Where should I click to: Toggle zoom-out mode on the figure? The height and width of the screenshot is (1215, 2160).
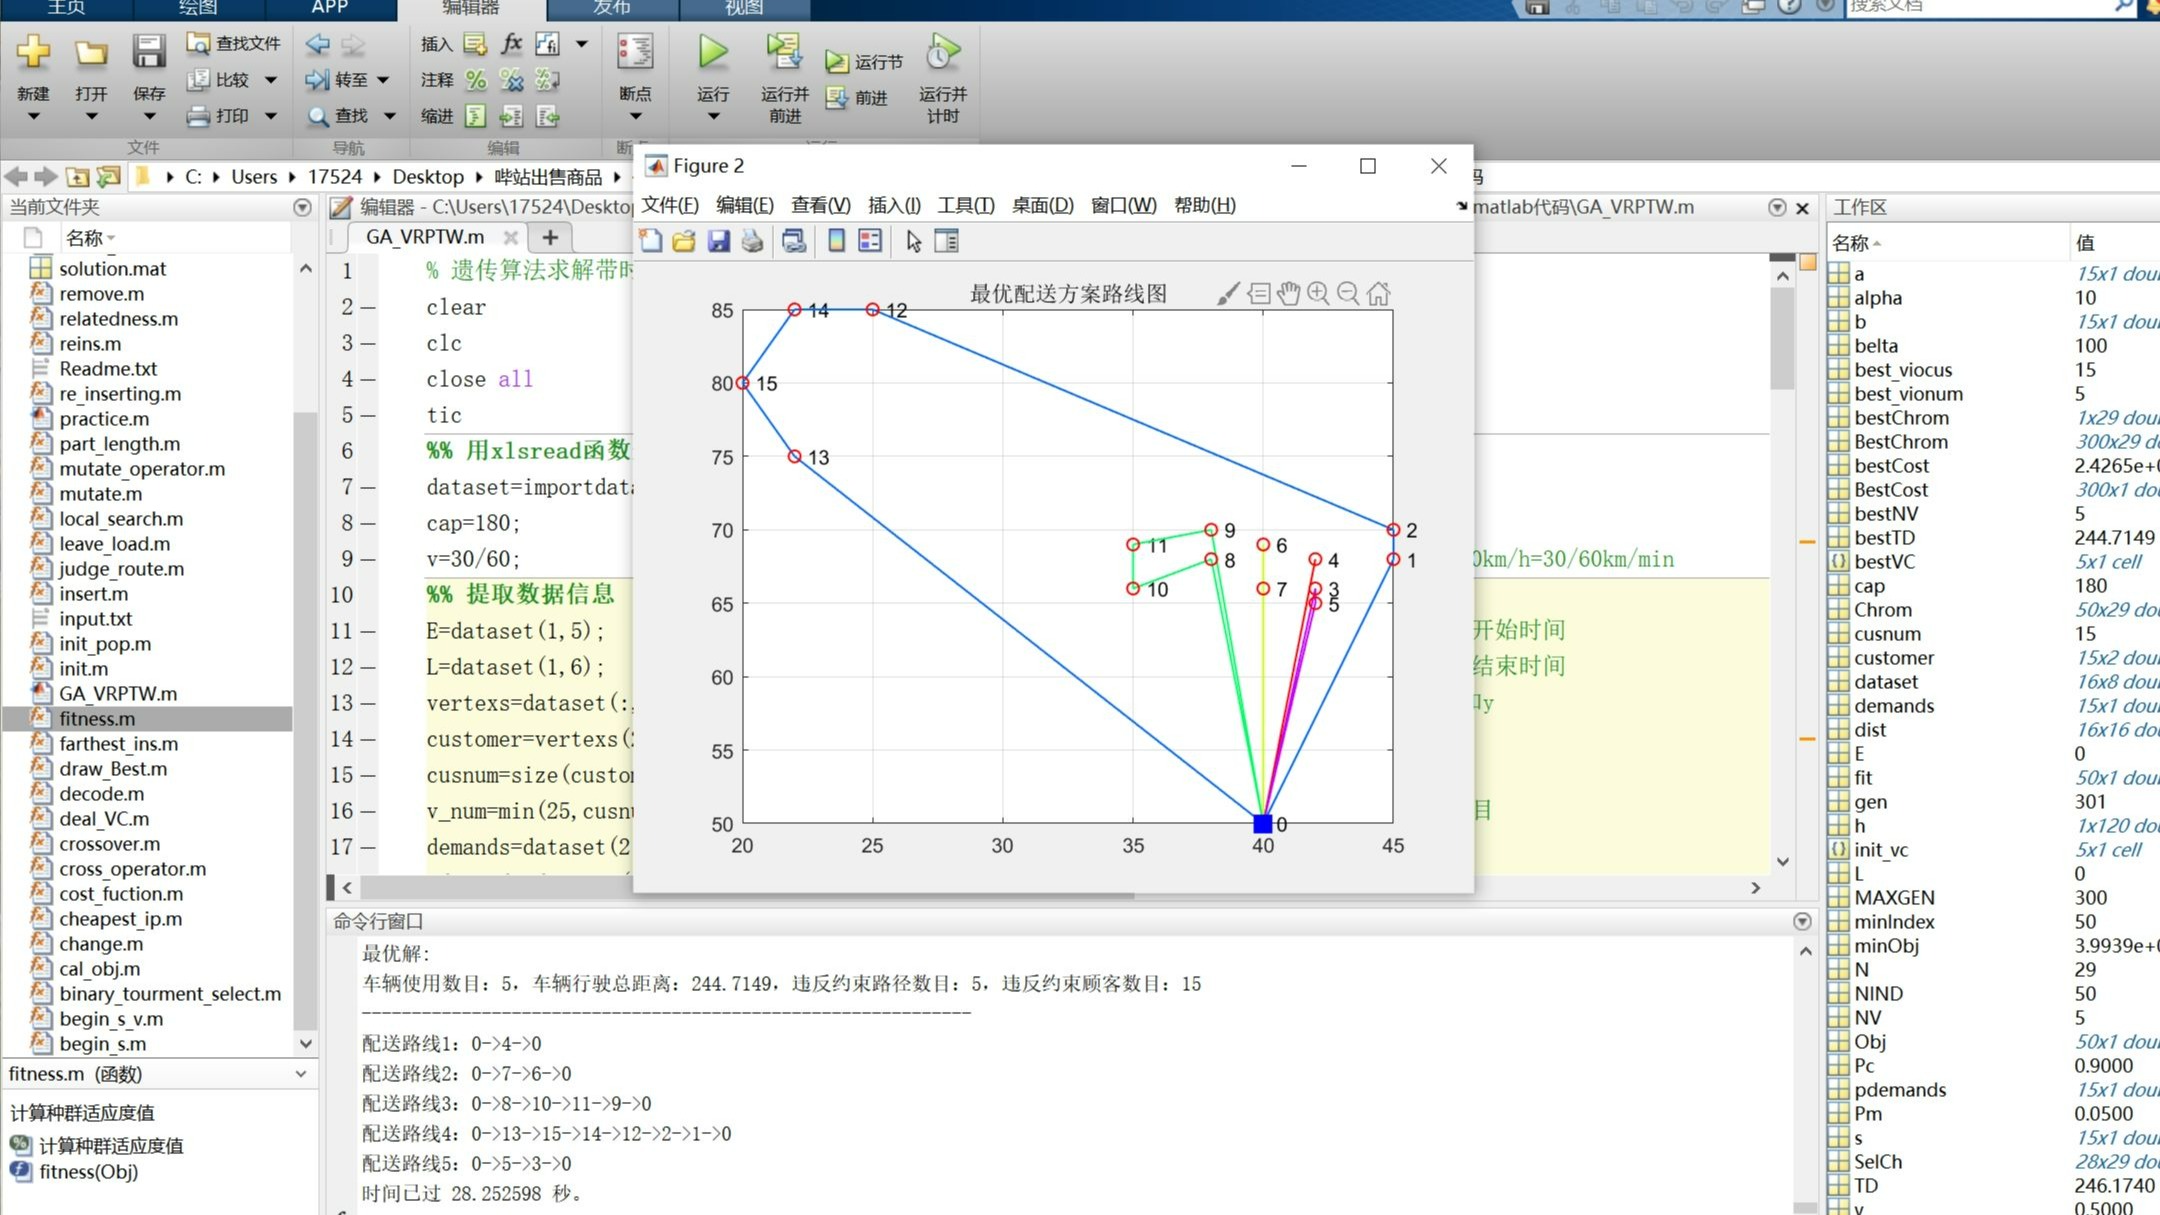(x=1348, y=293)
